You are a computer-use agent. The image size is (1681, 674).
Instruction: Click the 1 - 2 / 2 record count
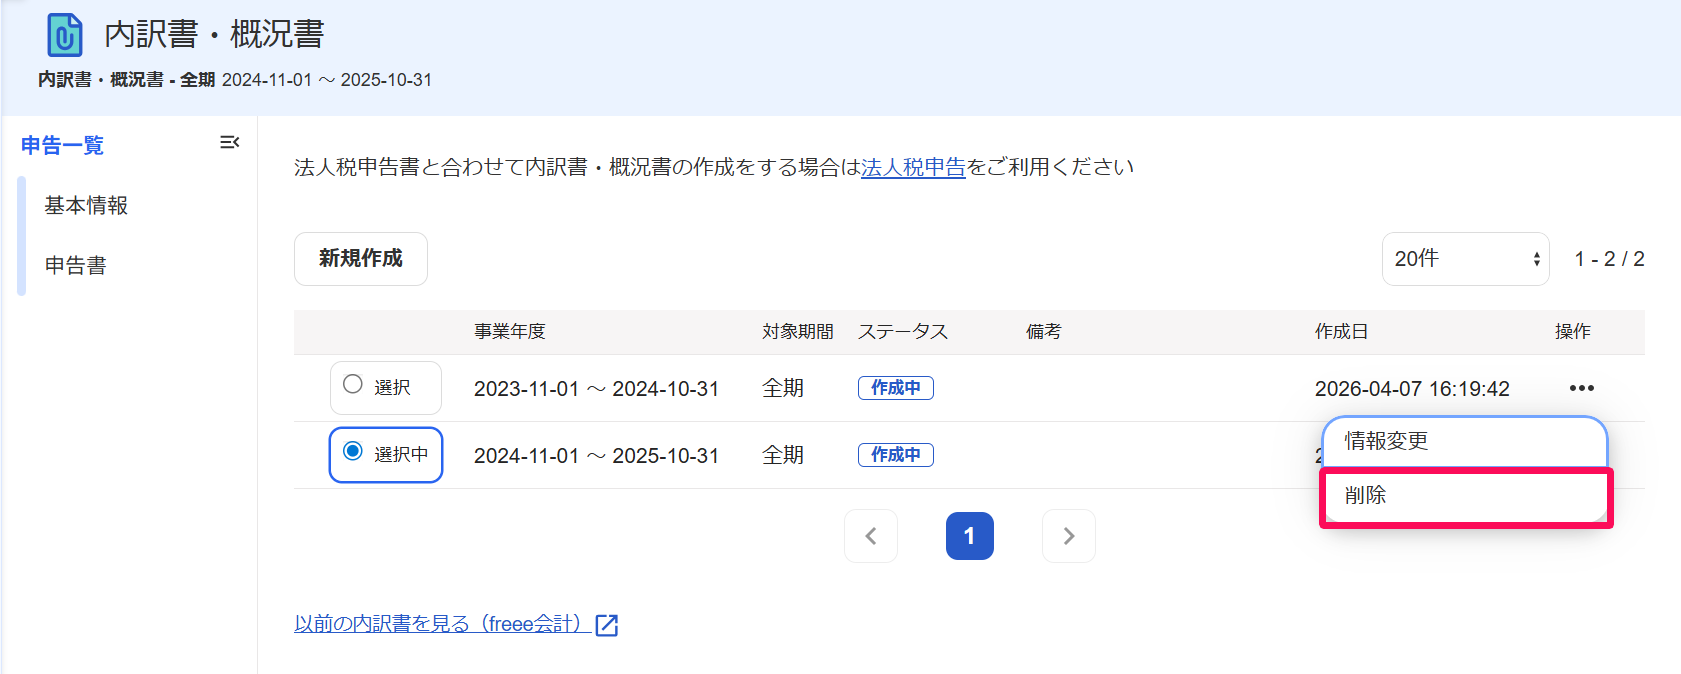[1610, 259]
